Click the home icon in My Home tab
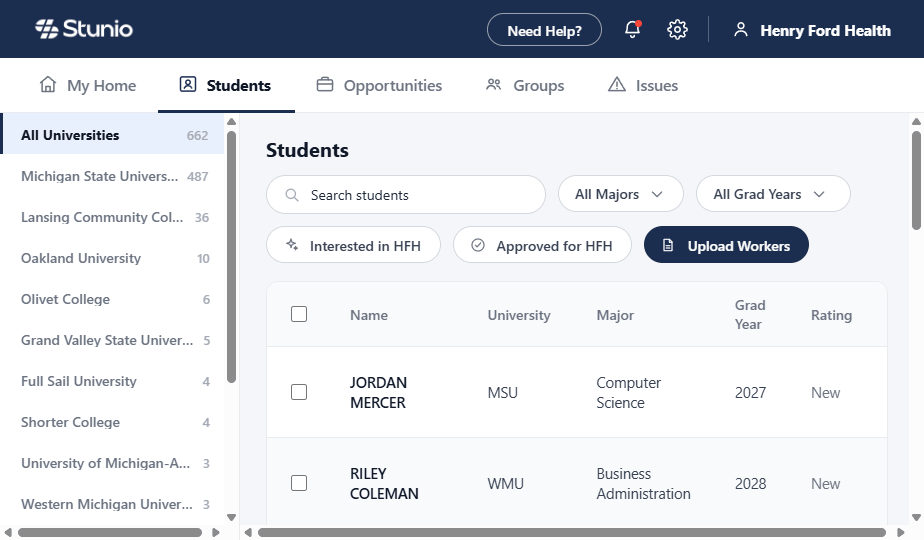 coord(48,85)
